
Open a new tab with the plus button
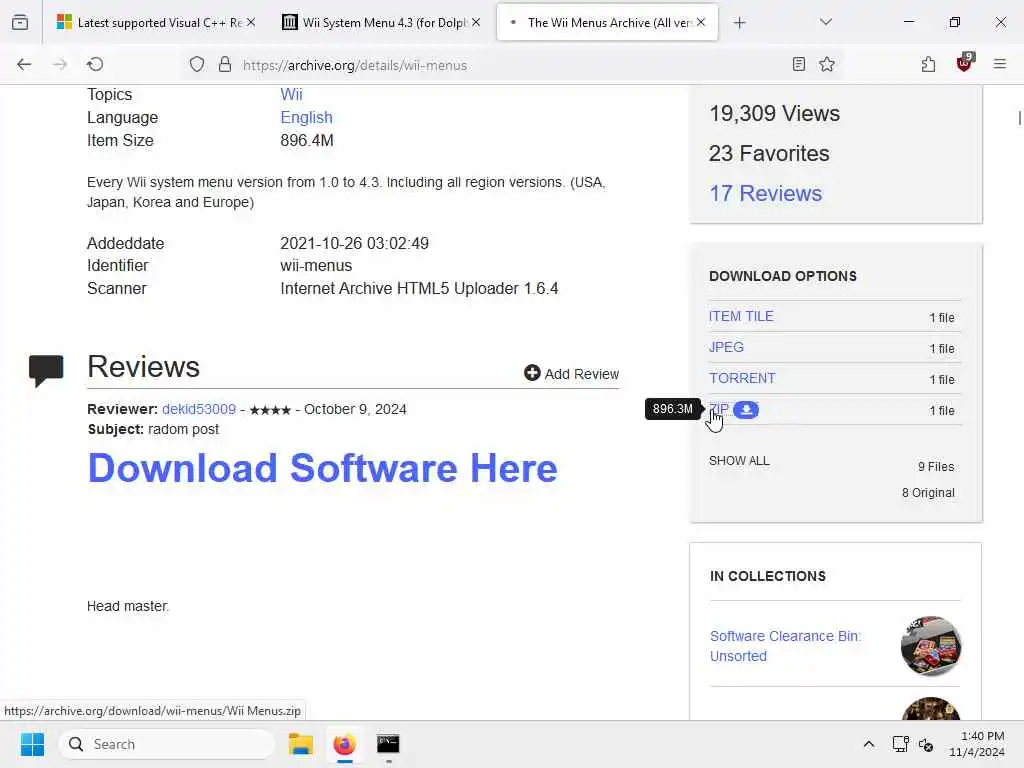point(739,23)
